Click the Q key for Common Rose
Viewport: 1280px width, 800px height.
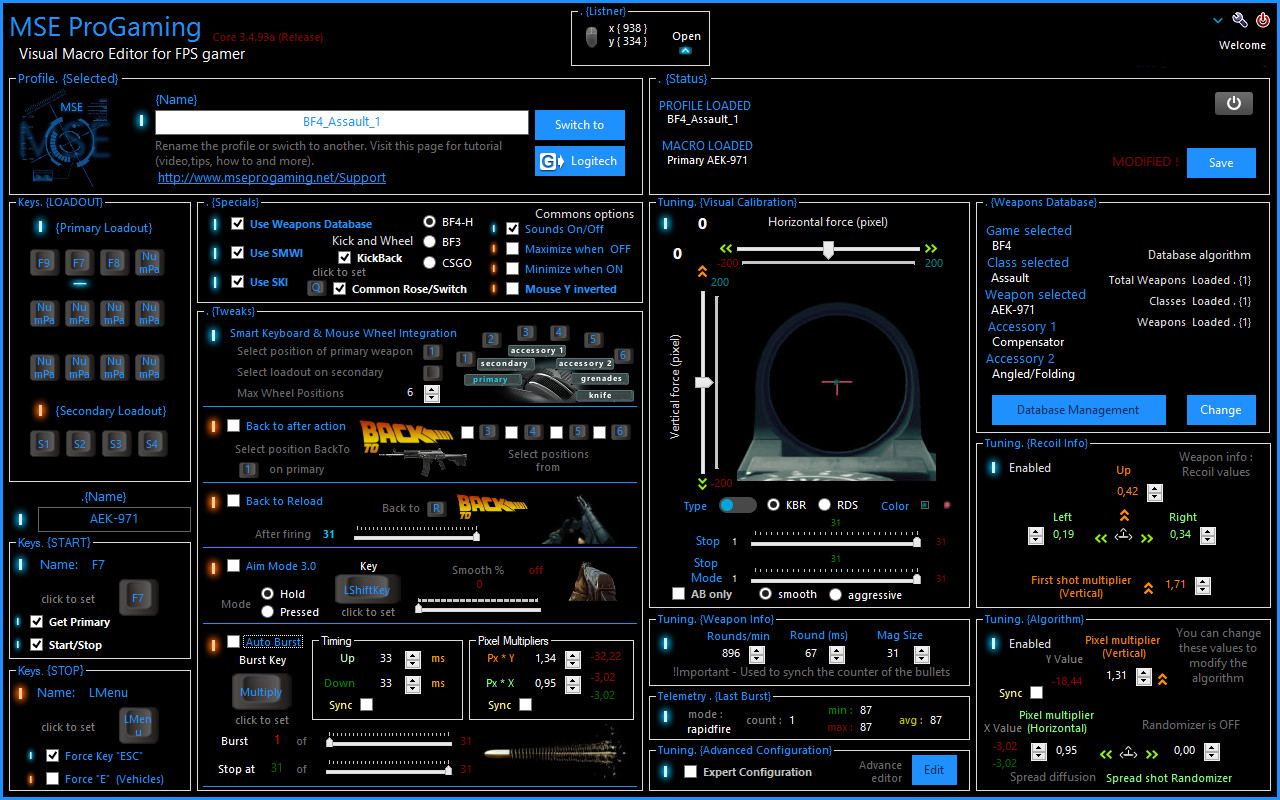tap(316, 288)
